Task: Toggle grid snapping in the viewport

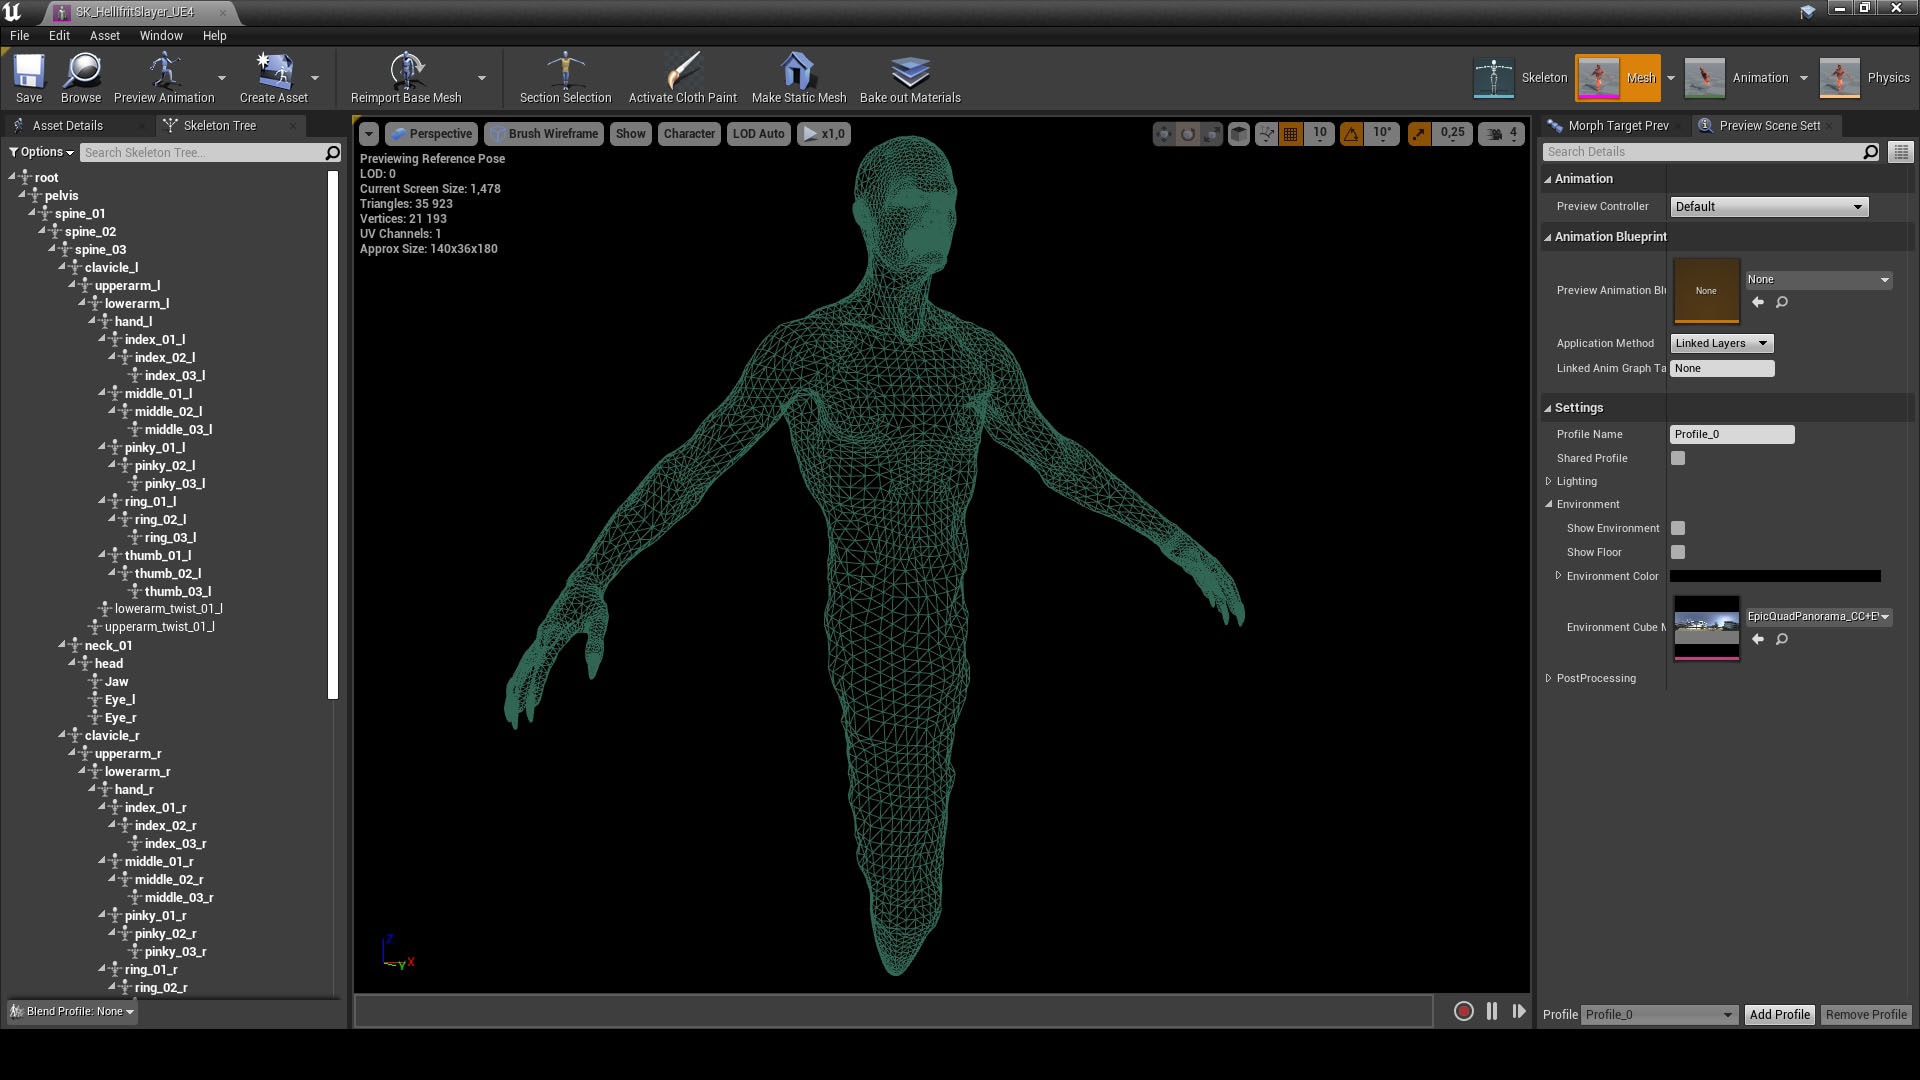Action: click(x=1288, y=133)
